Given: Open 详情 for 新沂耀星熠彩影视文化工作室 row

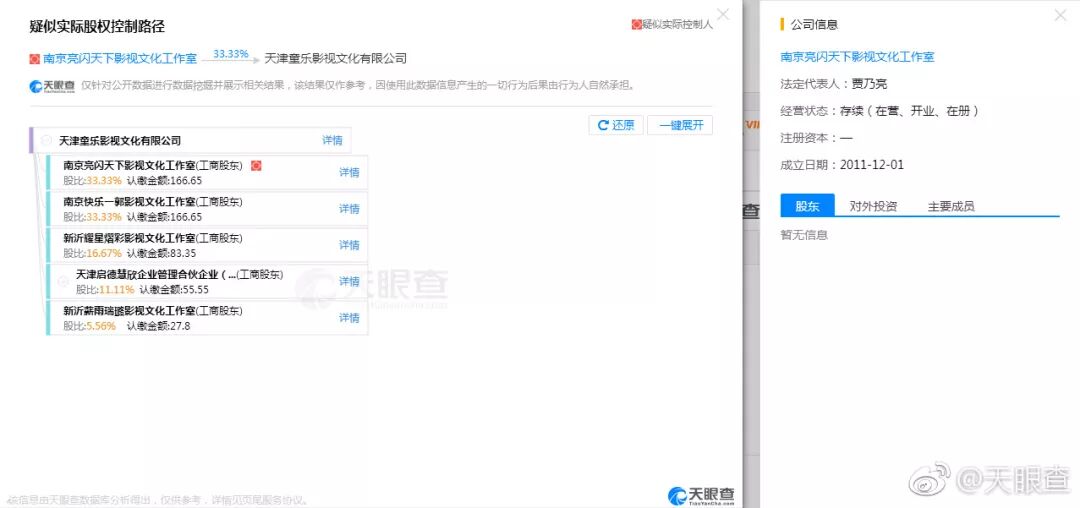Looking at the screenshot, I should click(x=349, y=245).
